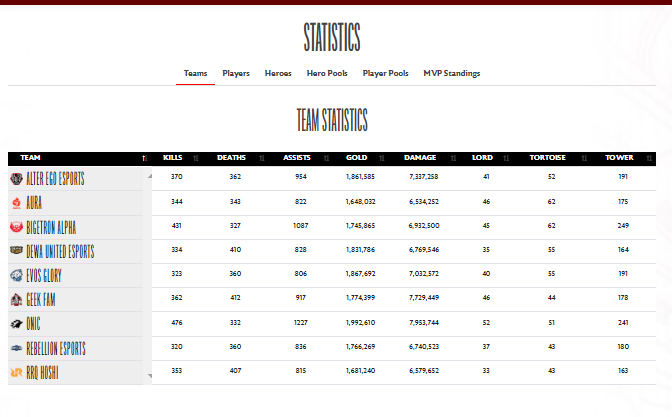Switch to the Heroes tab
Screen dimensions: 672x417
click(278, 73)
